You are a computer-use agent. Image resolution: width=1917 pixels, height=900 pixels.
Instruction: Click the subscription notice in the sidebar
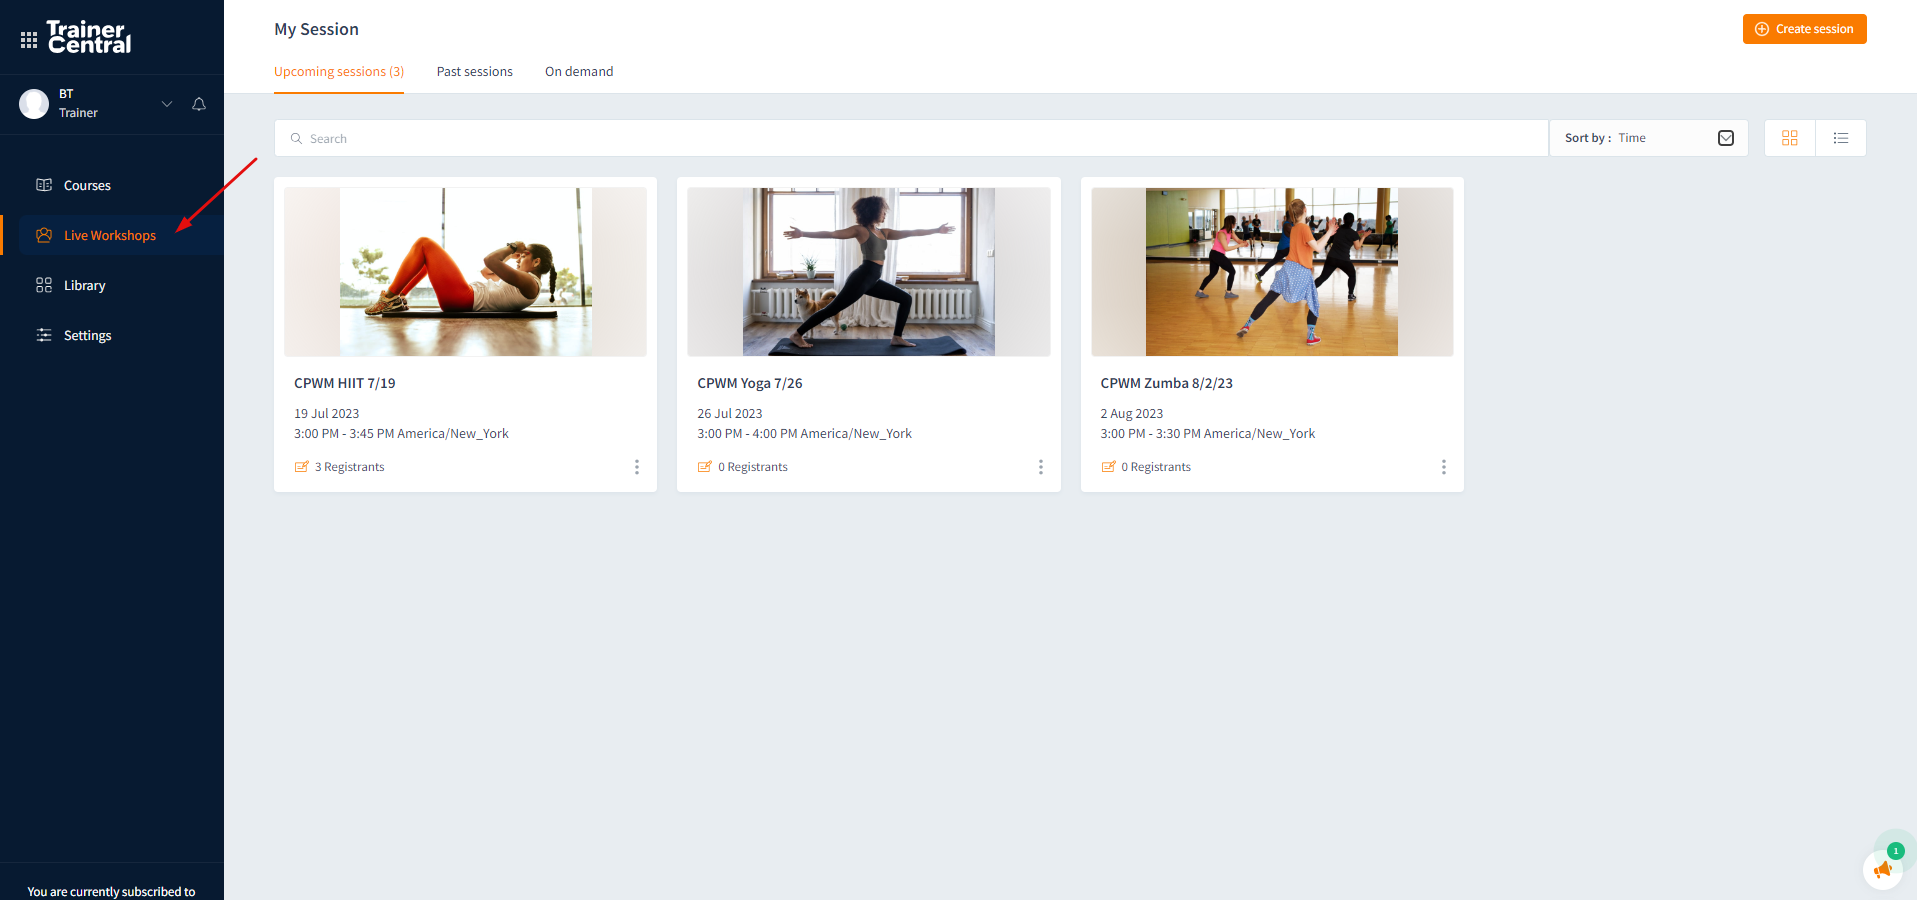pos(112,891)
